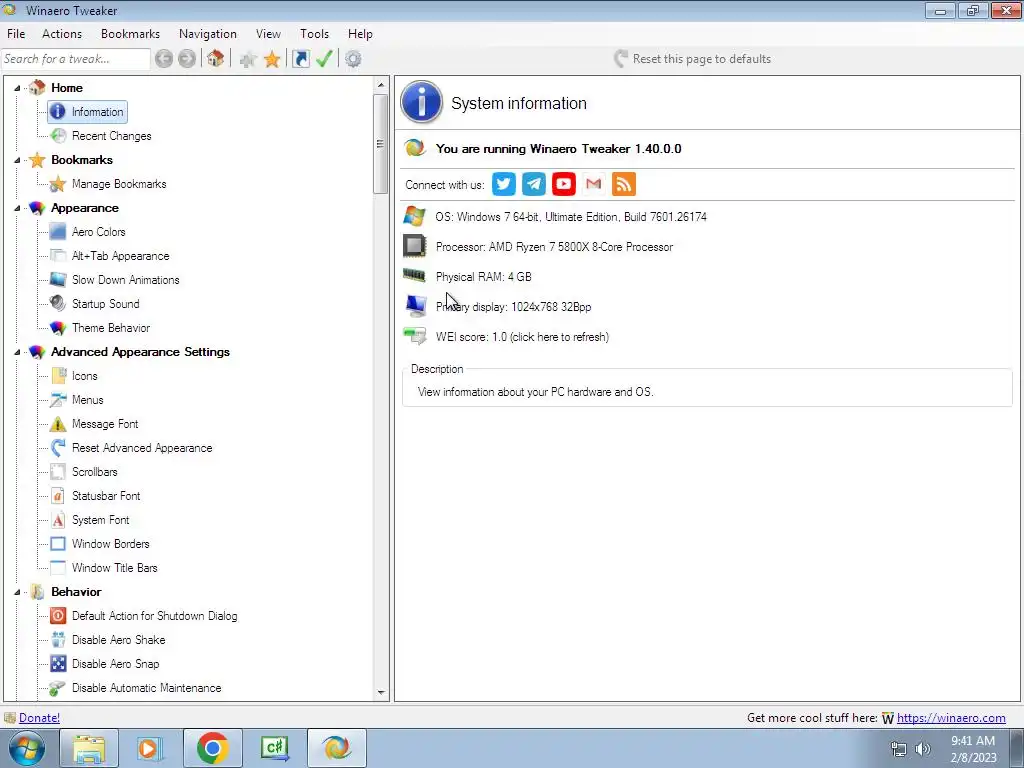
Task: Click the Gmail contact icon
Action: [x=594, y=184]
